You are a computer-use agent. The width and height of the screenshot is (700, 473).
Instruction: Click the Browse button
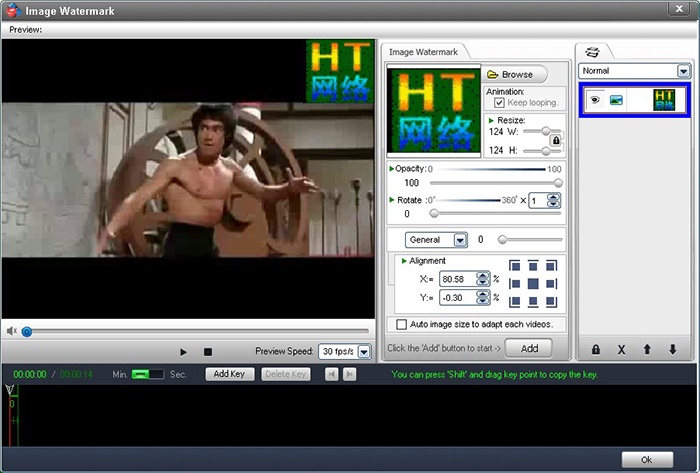tap(515, 75)
